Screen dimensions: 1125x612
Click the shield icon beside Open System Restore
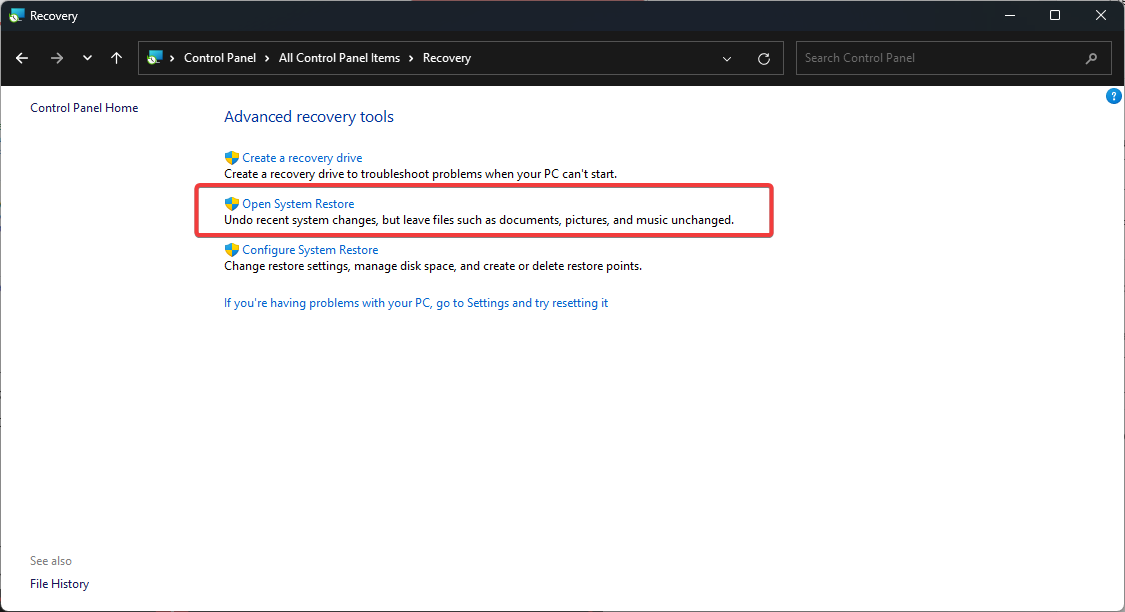232,204
